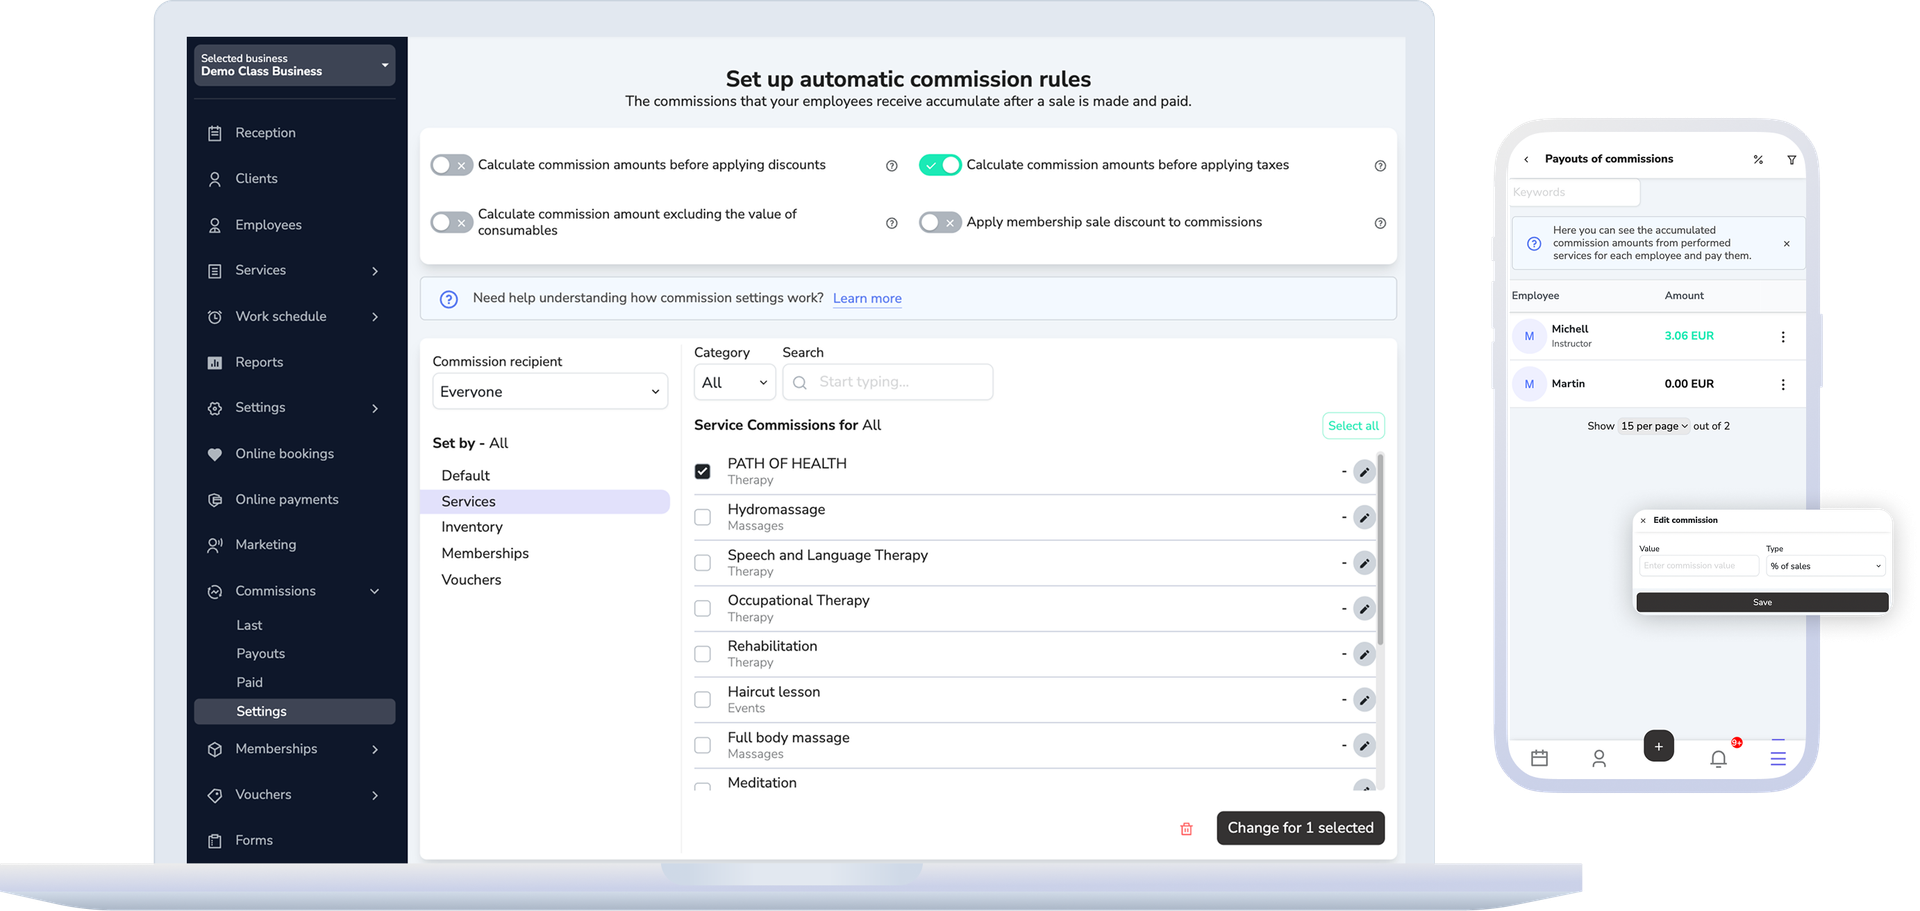This screenshot has height=911, width=1920.
Task: Tap the filter icon in phone header
Action: 1791,160
